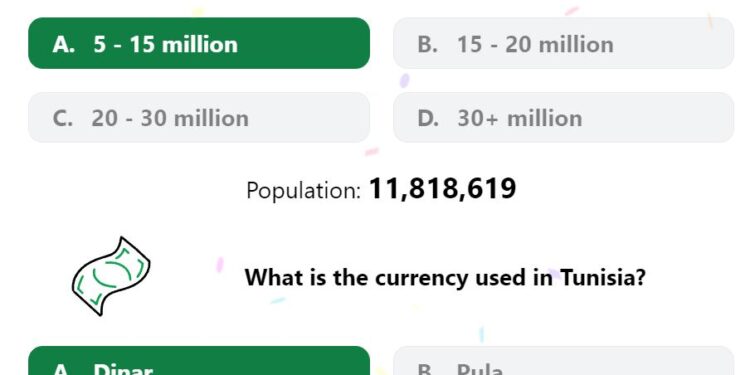Click the banknote currency icon

(x=111, y=276)
